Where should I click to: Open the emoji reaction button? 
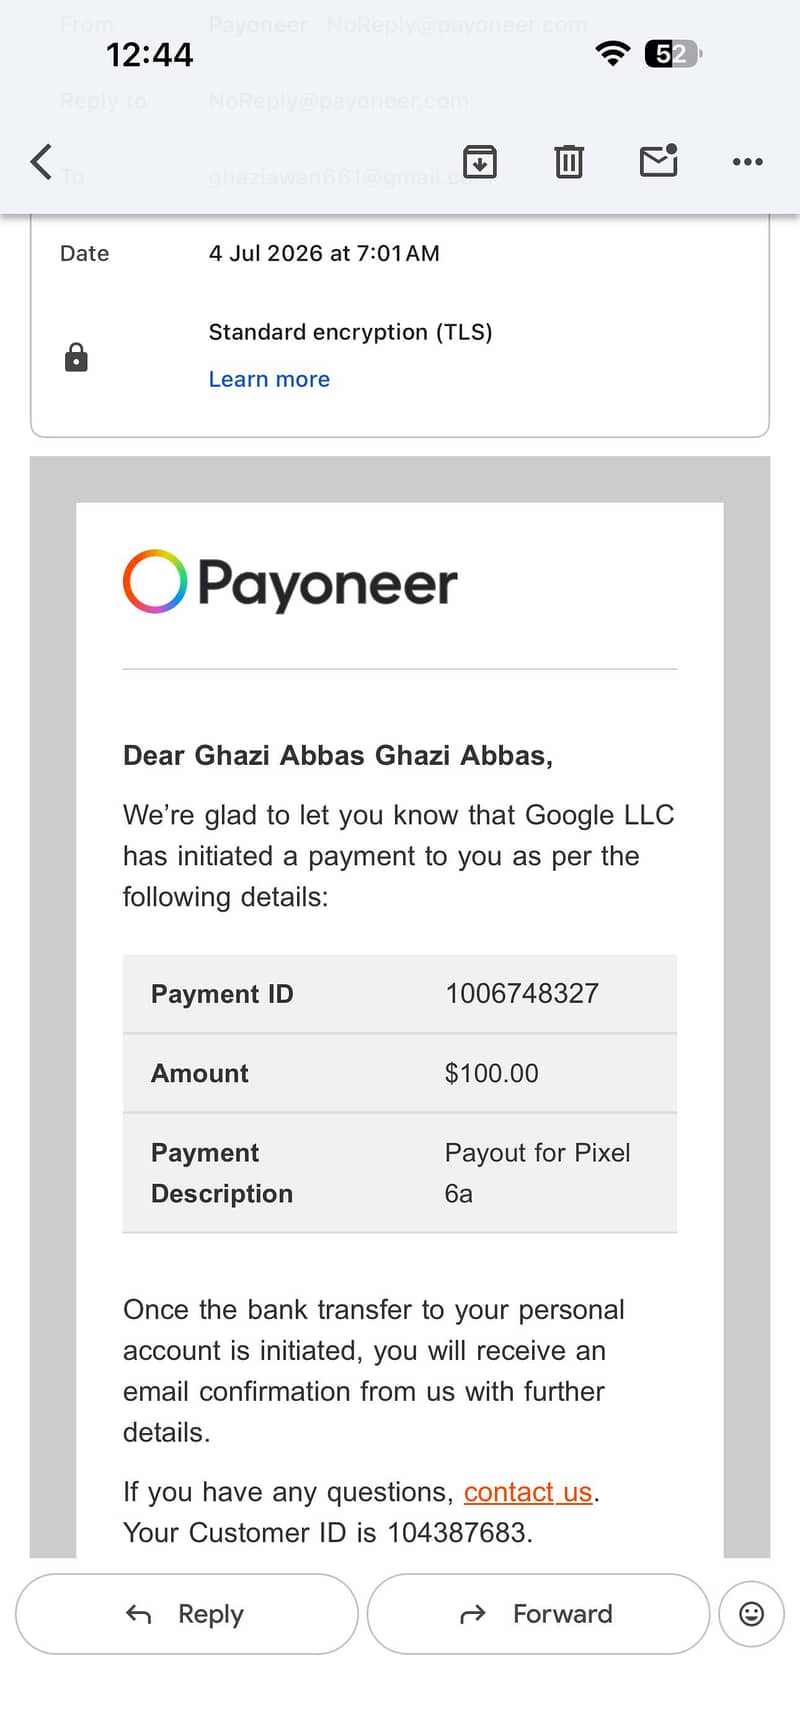coord(751,1613)
